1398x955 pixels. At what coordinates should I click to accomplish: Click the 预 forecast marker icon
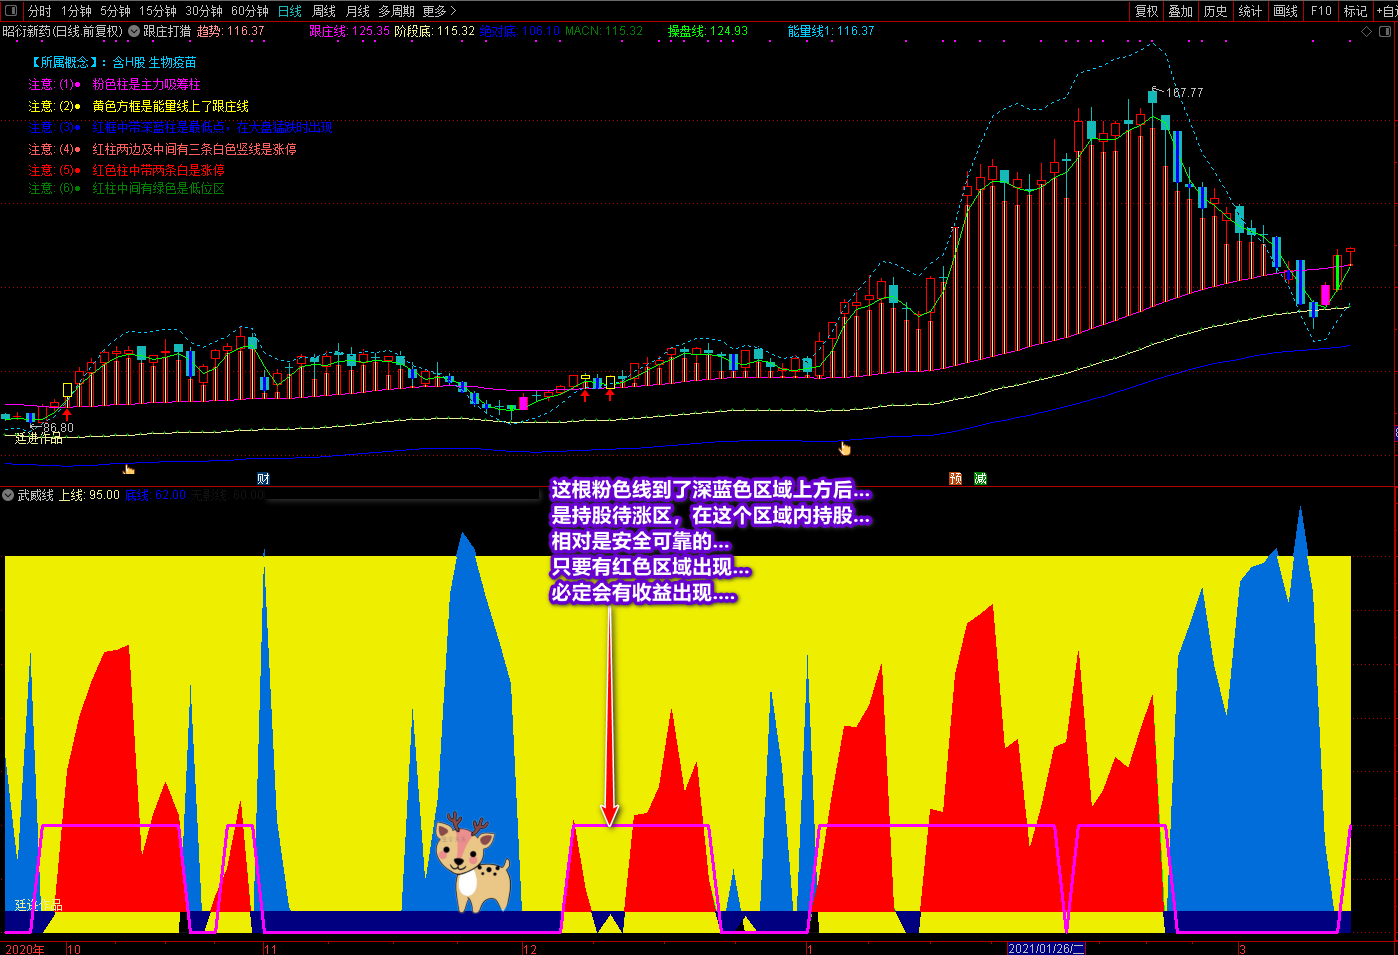(x=955, y=479)
